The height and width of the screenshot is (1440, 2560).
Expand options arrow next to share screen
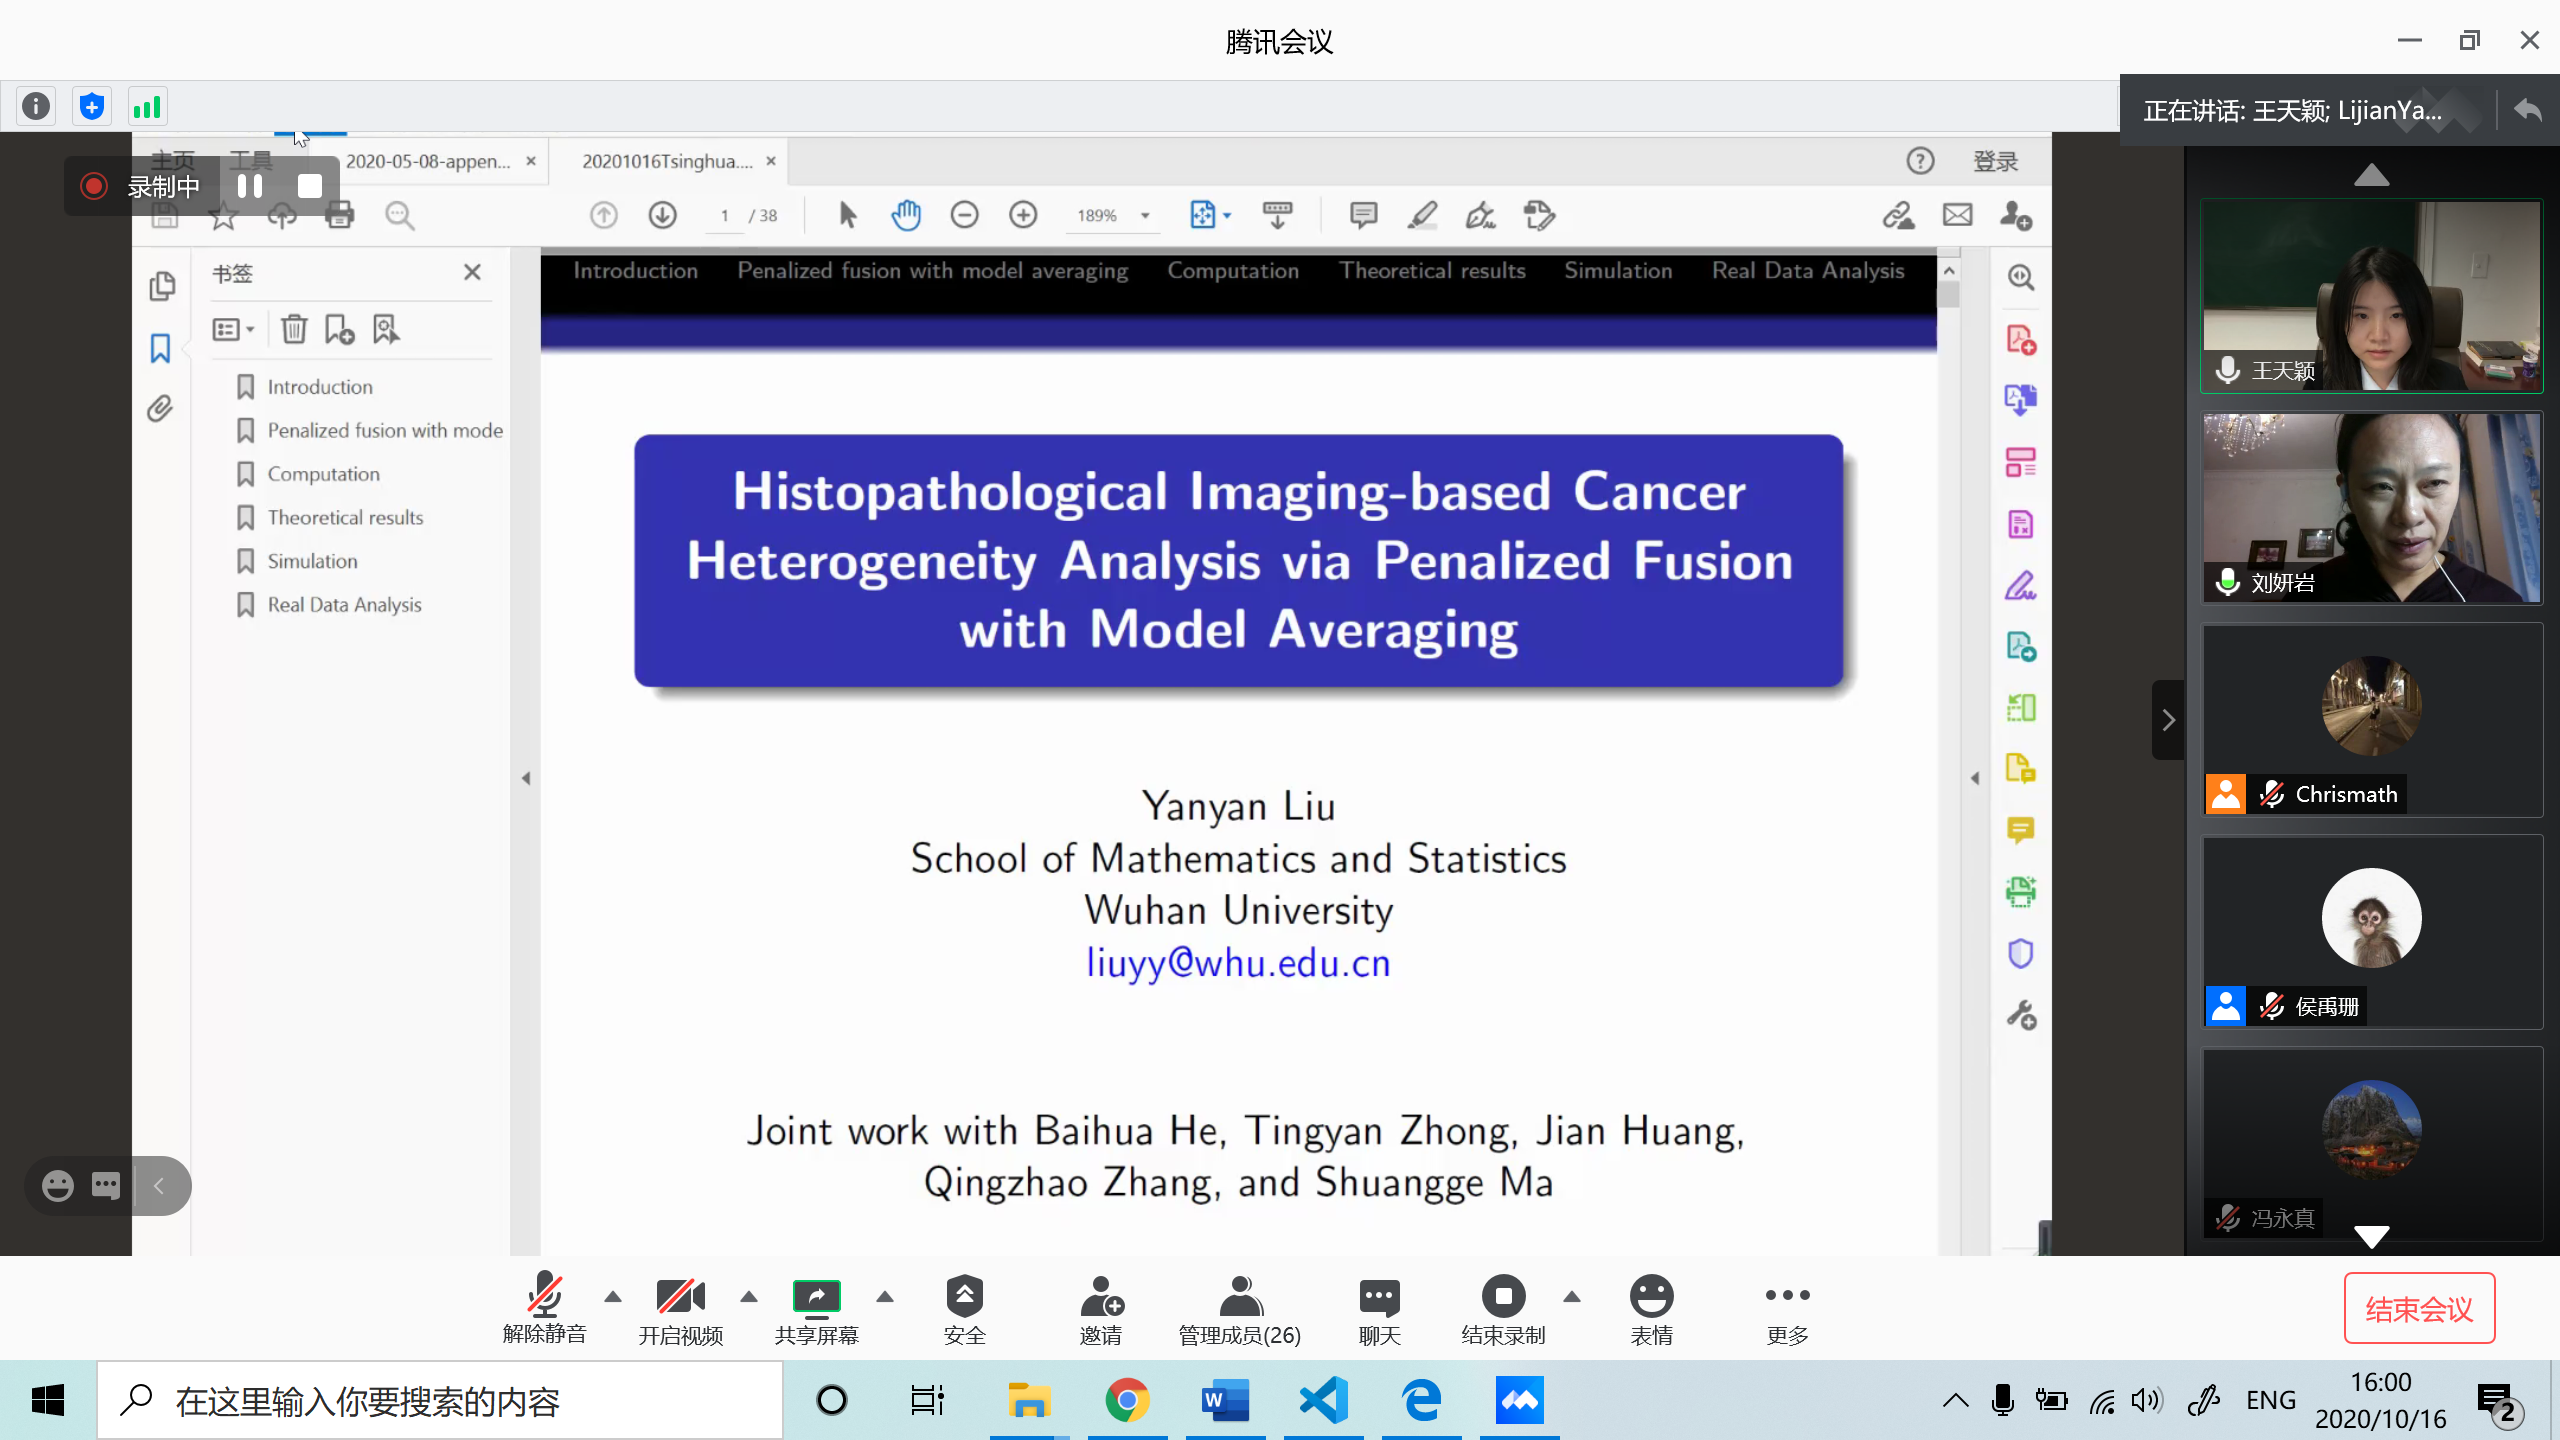point(884,1297)
